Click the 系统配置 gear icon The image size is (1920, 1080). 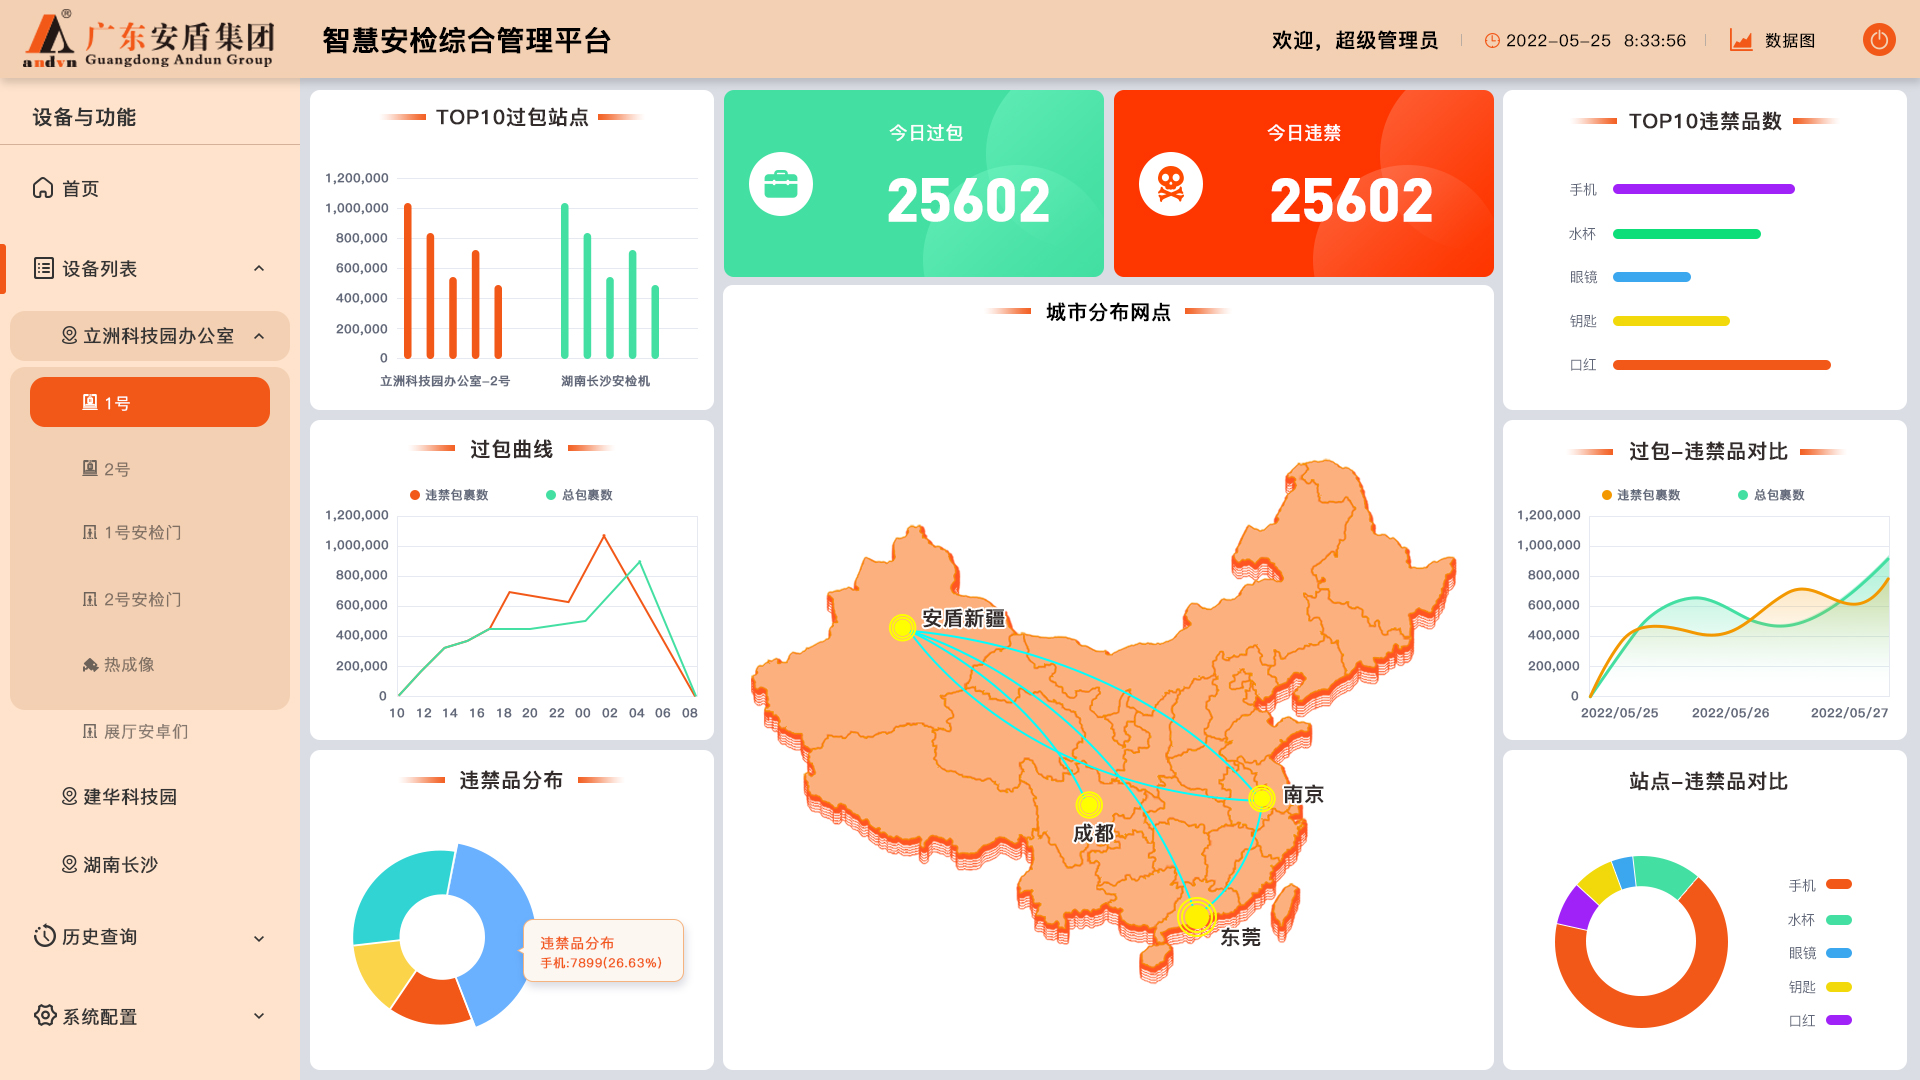tap(44, 1015)
